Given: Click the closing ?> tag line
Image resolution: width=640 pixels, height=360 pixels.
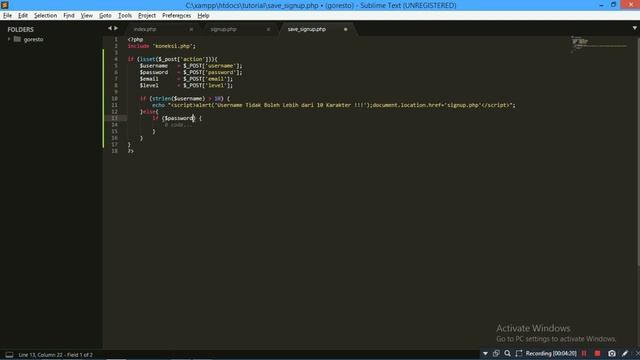Looking at the screenshot, I should click(131, 151).
